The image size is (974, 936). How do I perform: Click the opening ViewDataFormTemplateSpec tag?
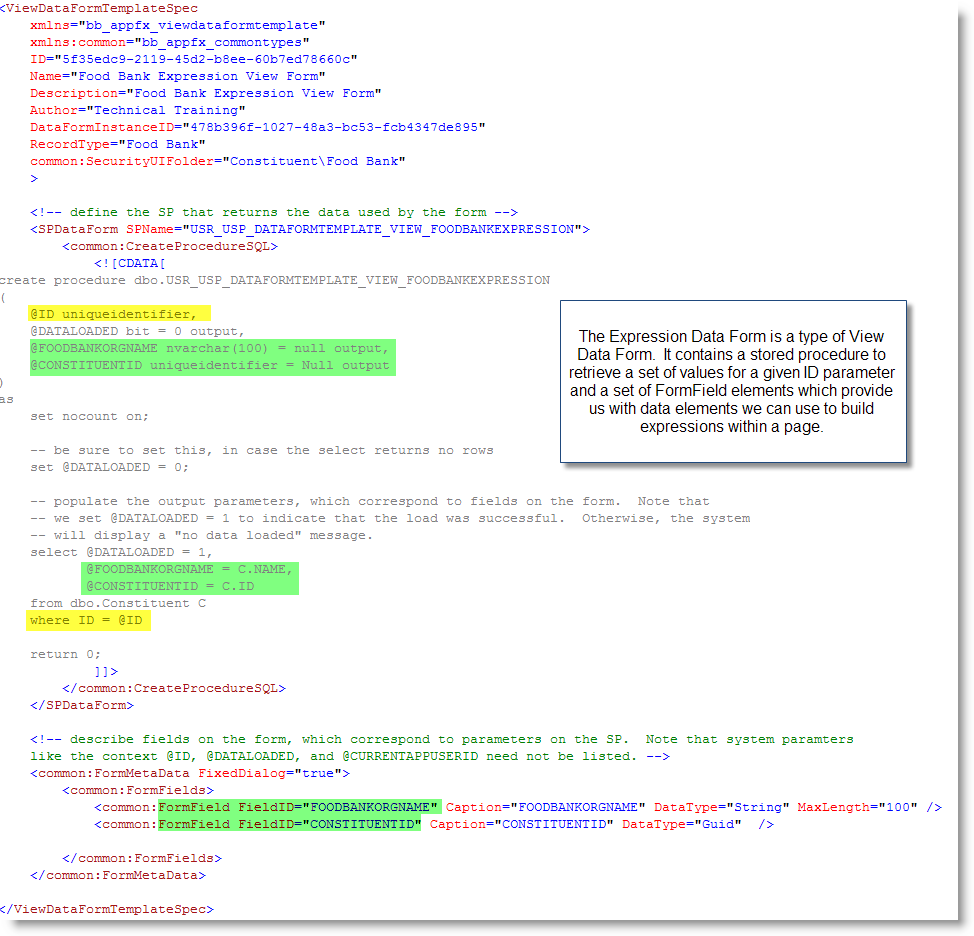[x=99, y=9]
